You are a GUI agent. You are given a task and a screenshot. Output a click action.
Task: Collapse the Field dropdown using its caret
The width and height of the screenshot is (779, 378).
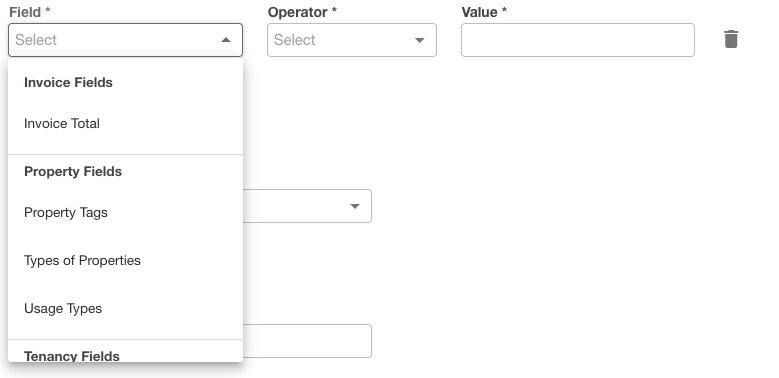tap(226, 40)
